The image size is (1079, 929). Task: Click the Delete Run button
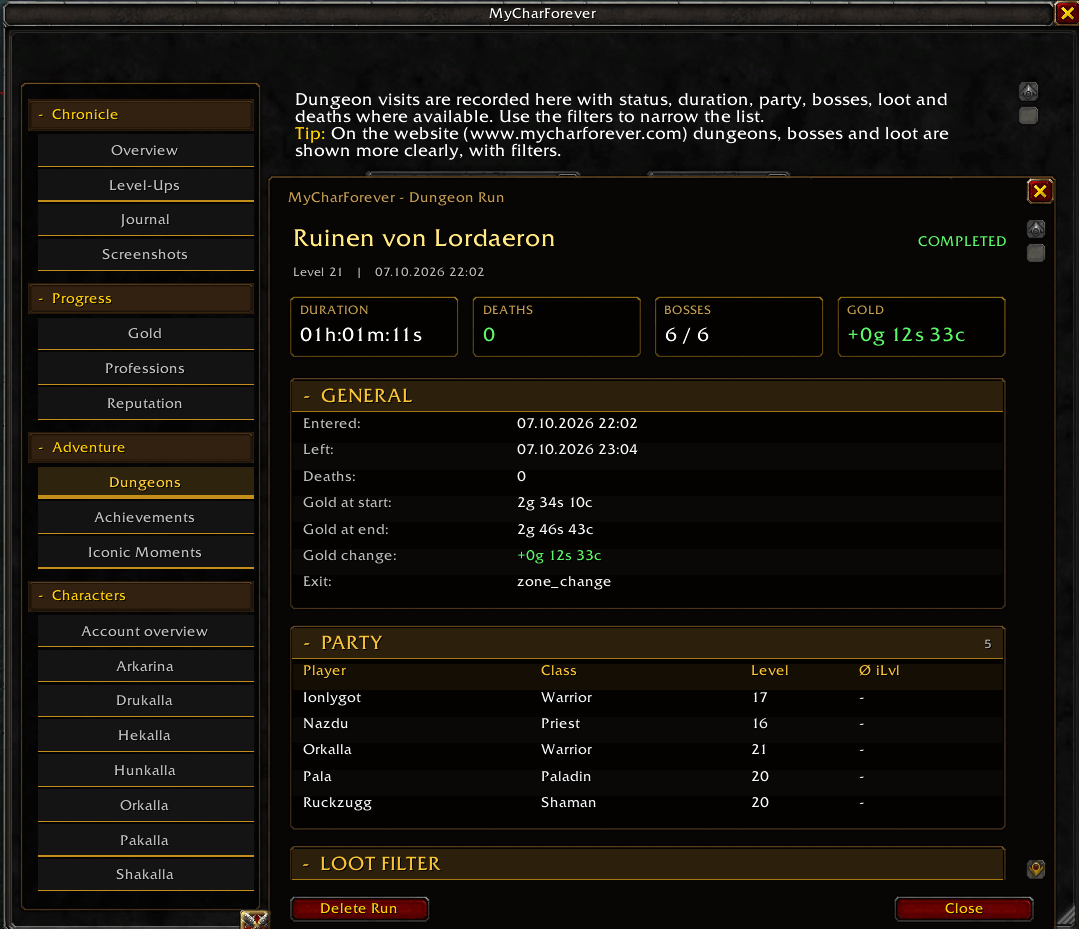(359, 908)
